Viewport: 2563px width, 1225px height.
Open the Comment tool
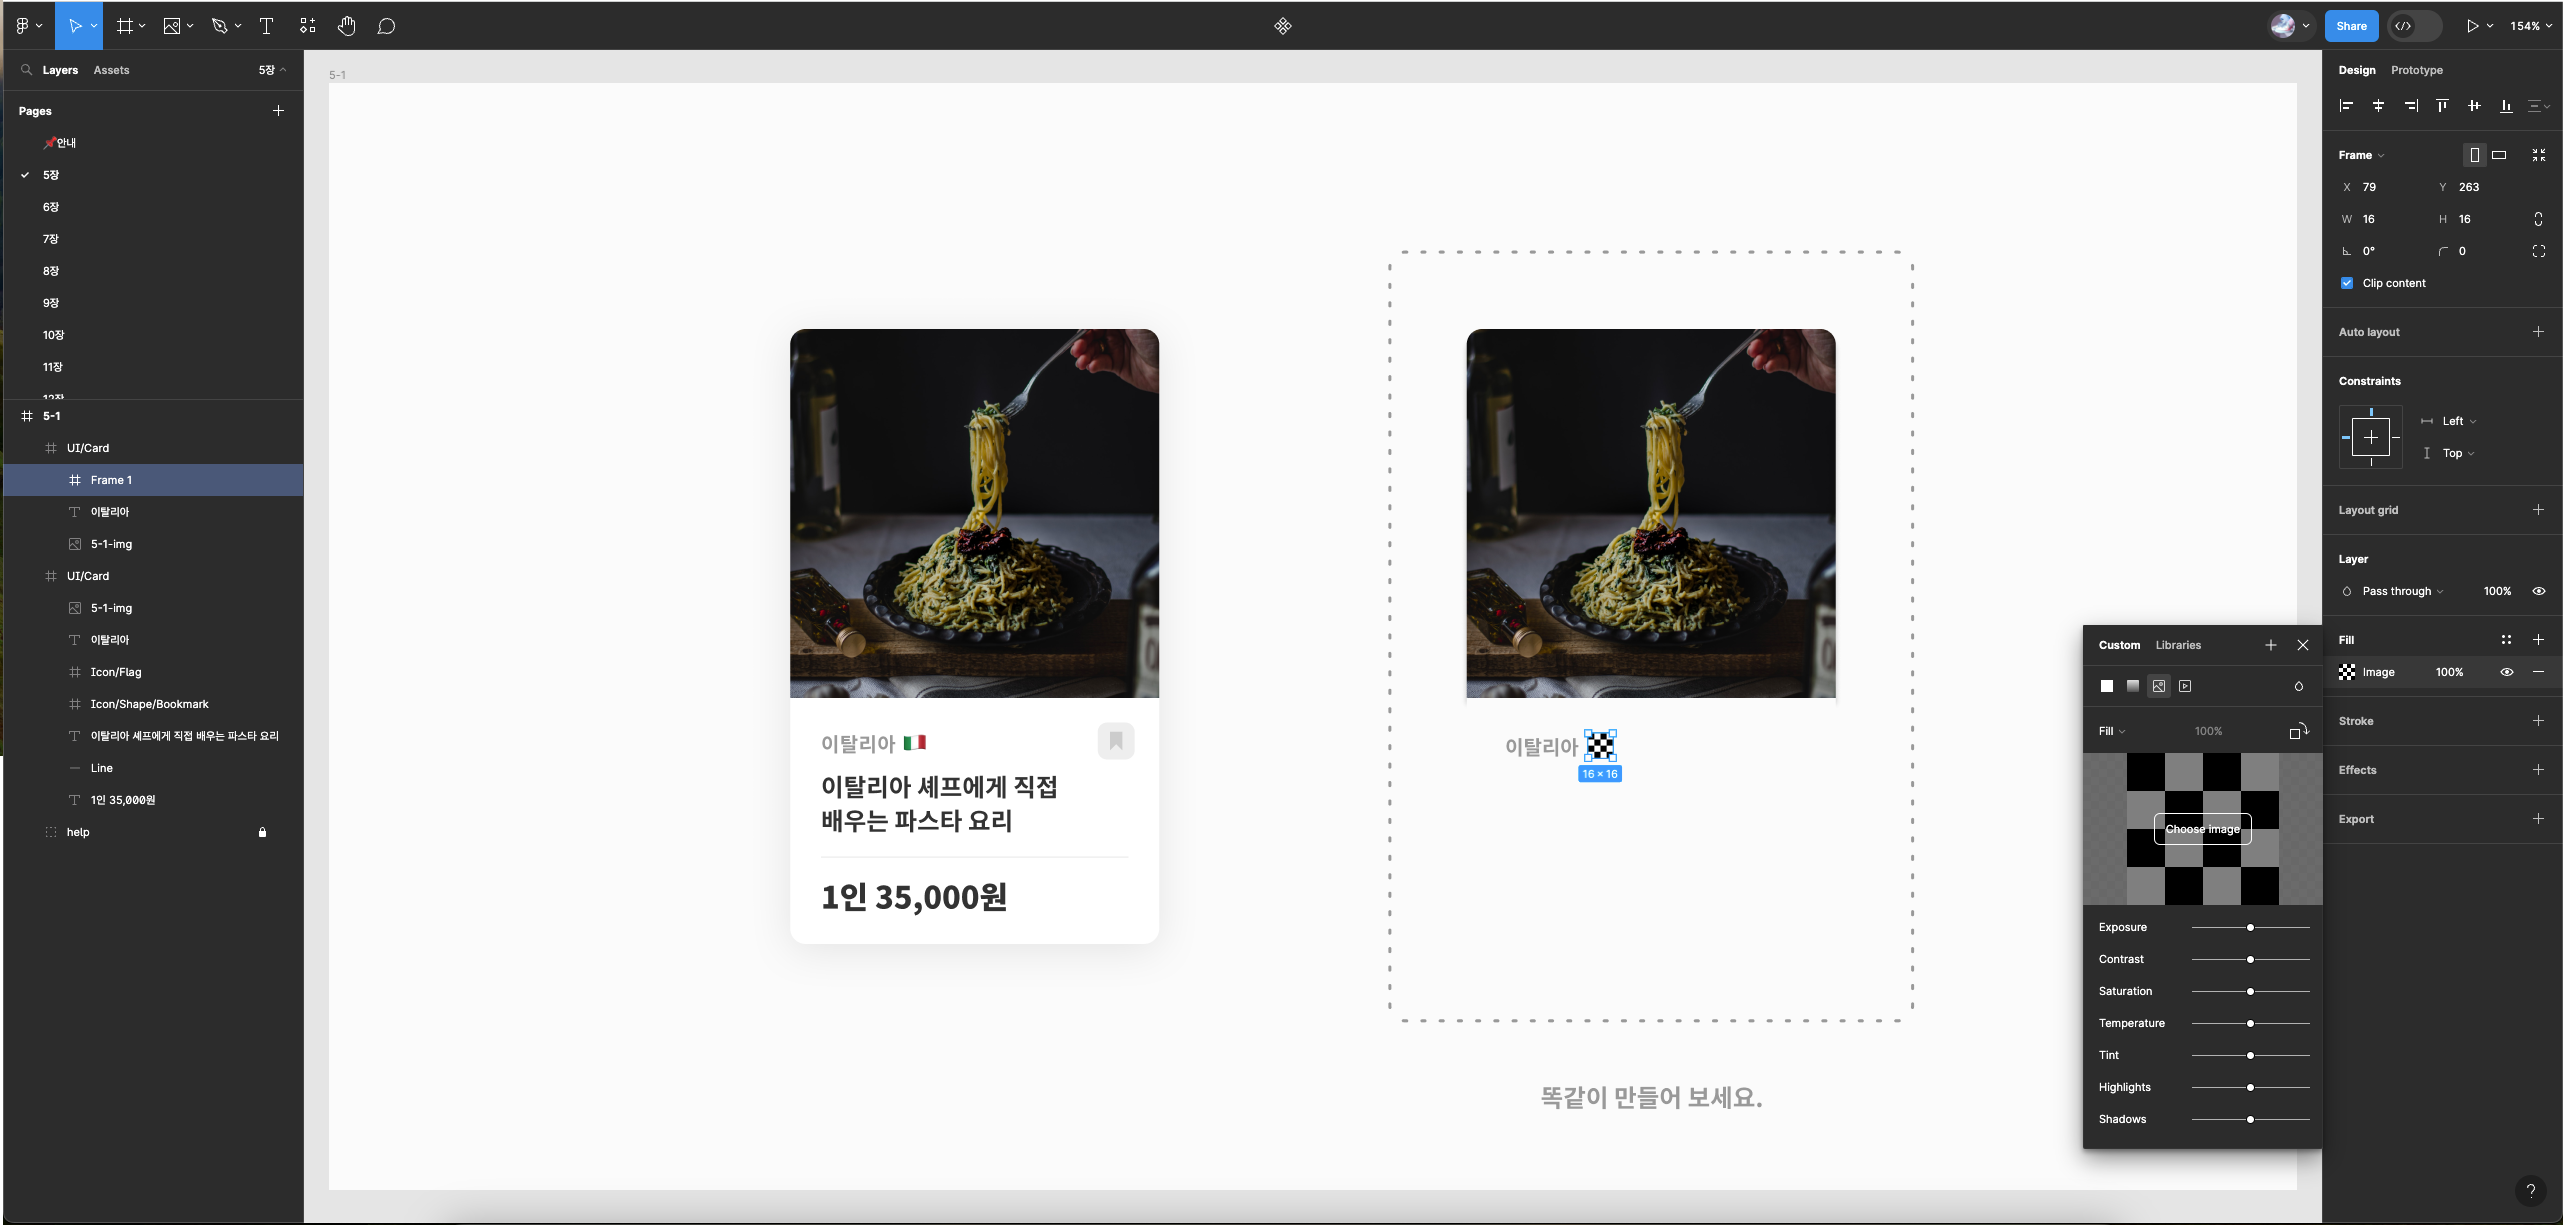tap(386, 26)
